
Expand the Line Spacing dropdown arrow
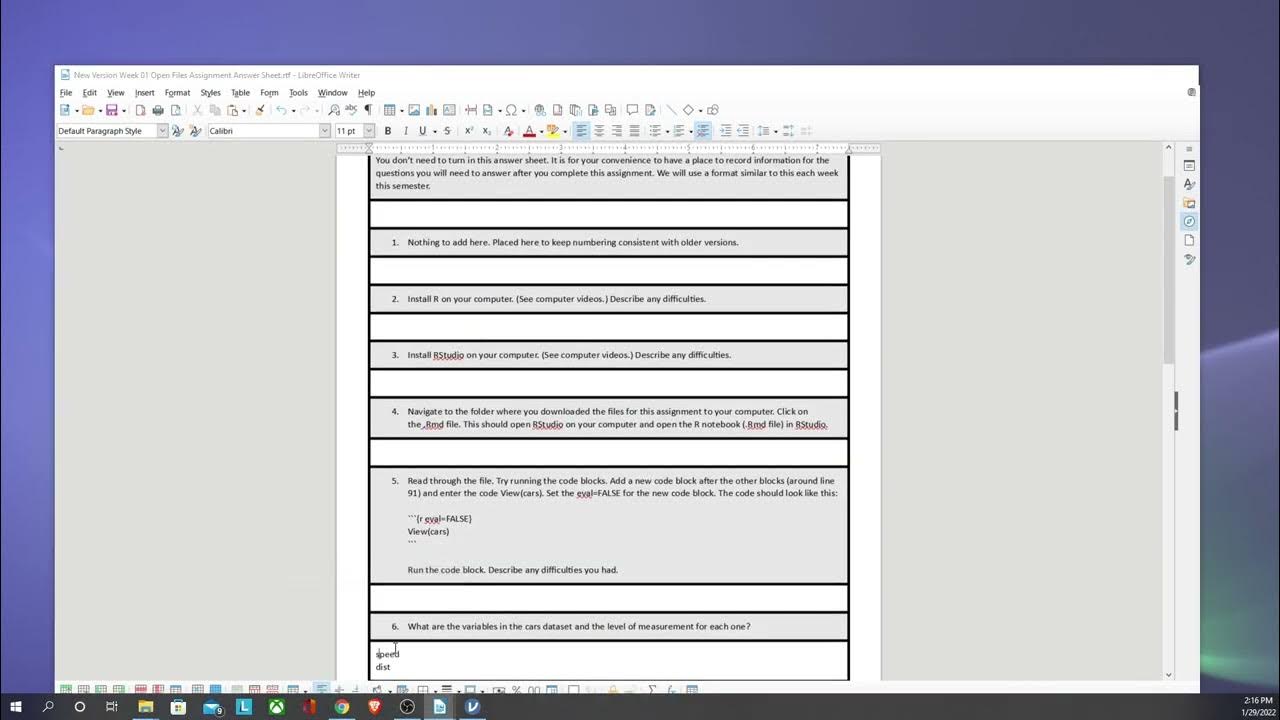(776, 131)
